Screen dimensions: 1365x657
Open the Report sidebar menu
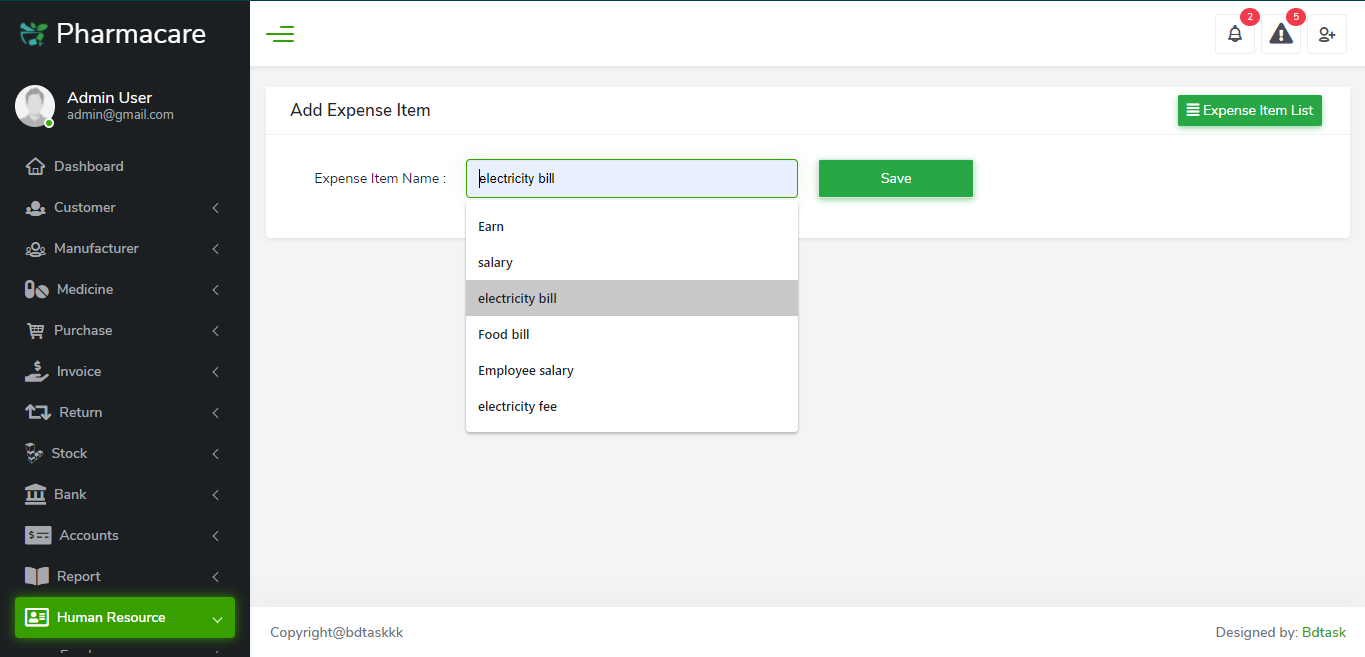coord(78,576)
